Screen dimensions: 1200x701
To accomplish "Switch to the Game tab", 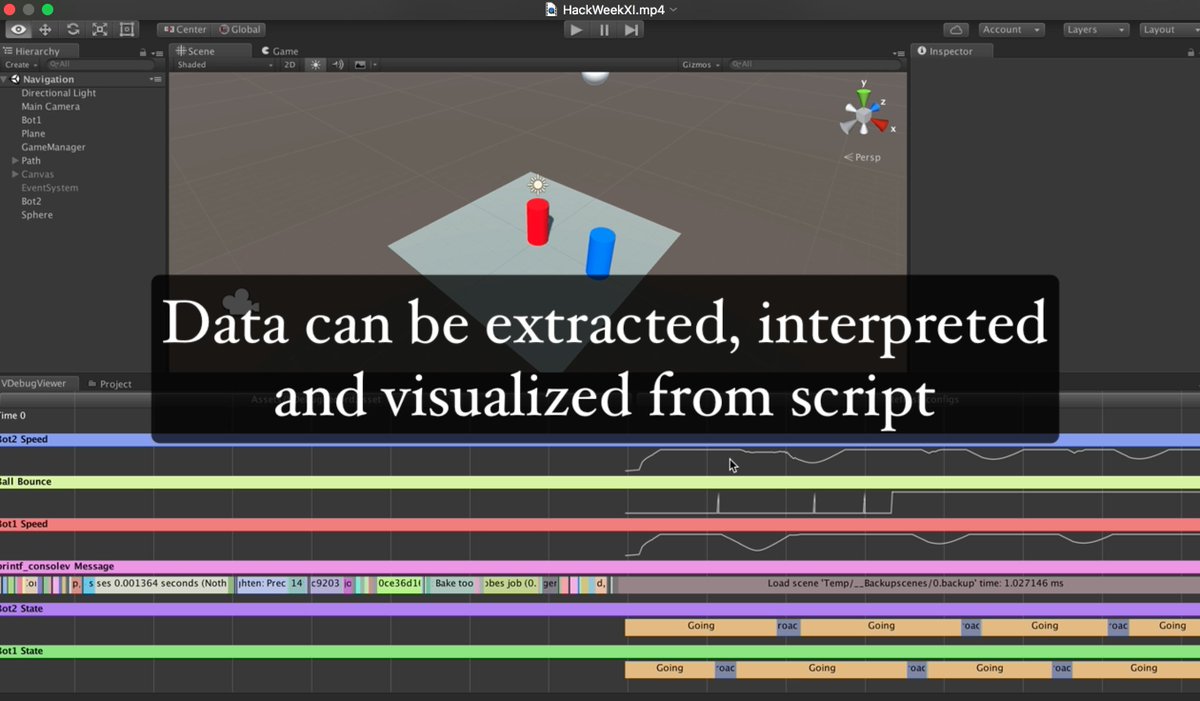I will (281, 51).
